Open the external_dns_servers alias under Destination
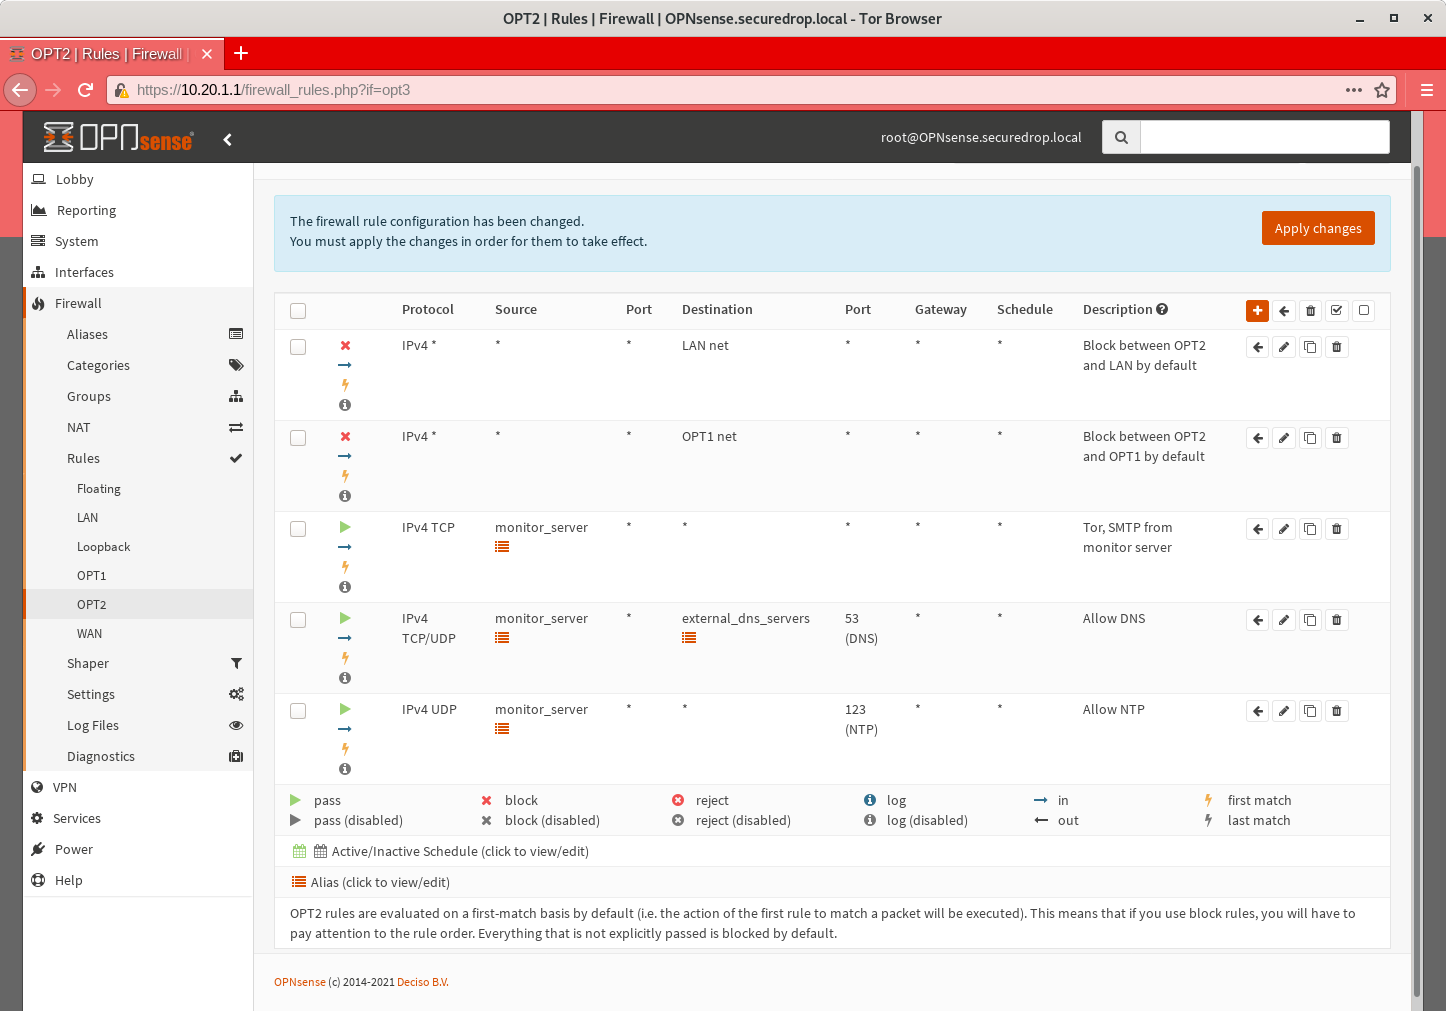Image resolution: width=1446 pixels, height=1011 pixels. 689,638
